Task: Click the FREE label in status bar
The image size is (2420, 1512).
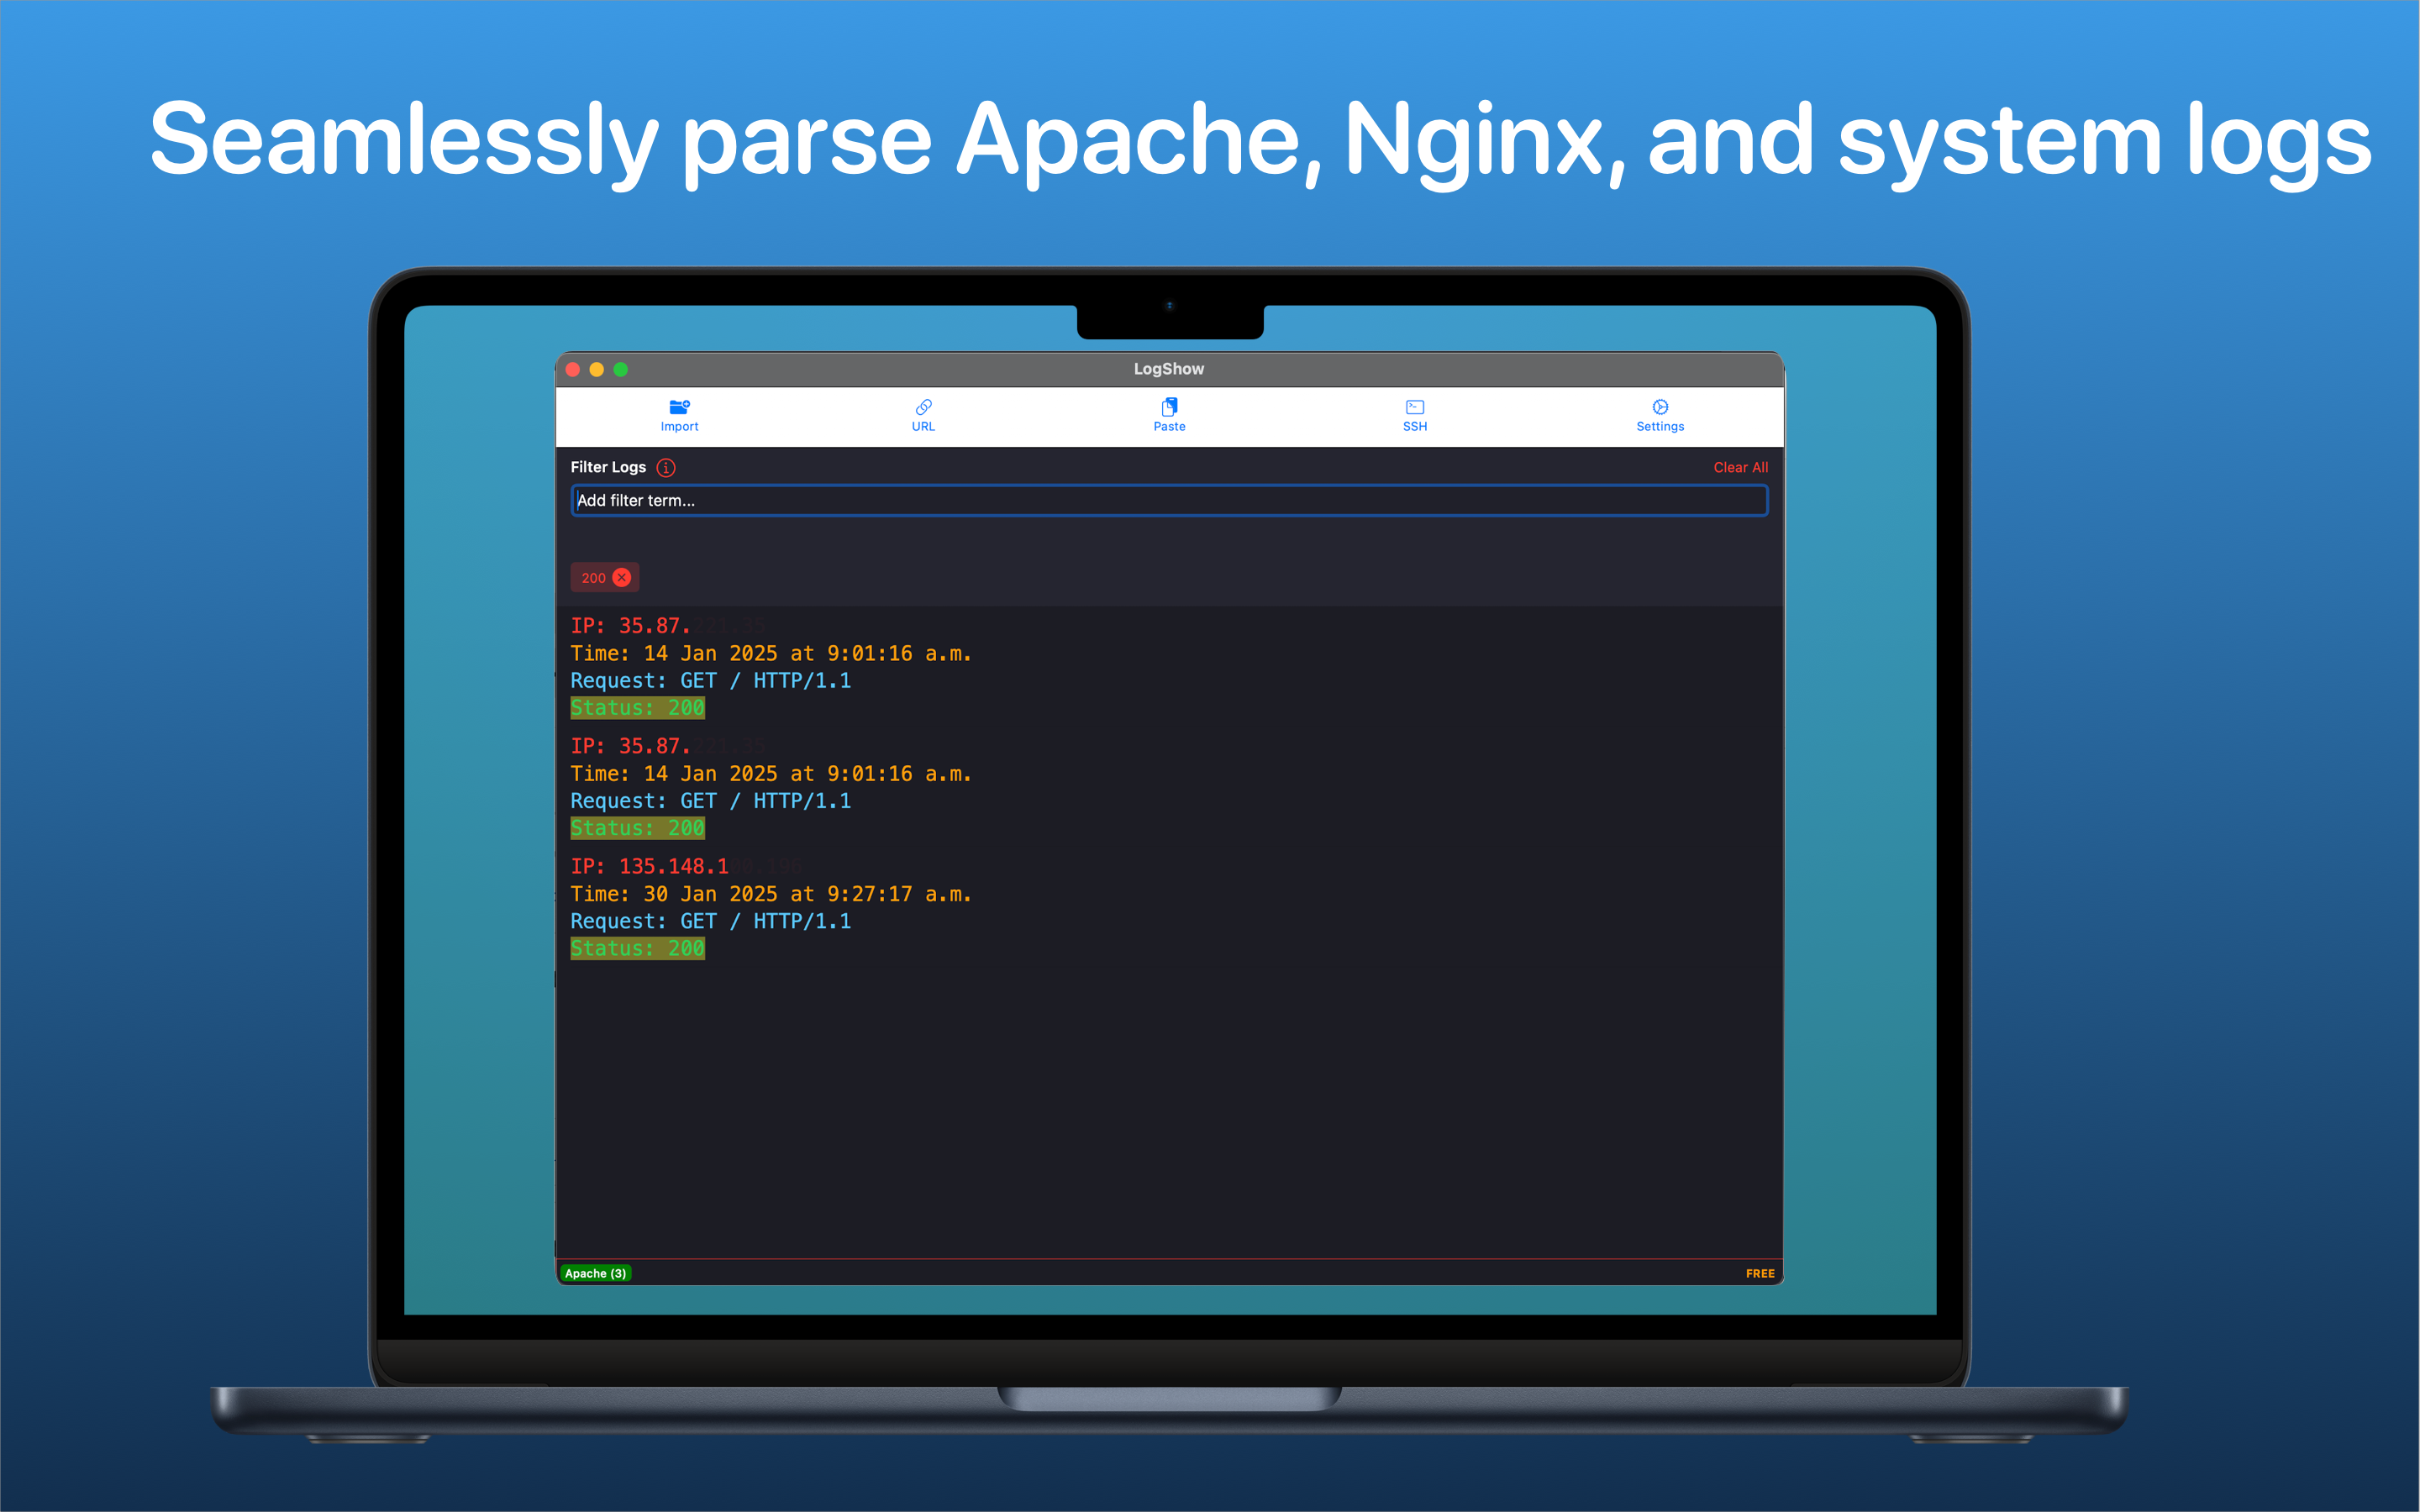Action: point(1760,1273)
